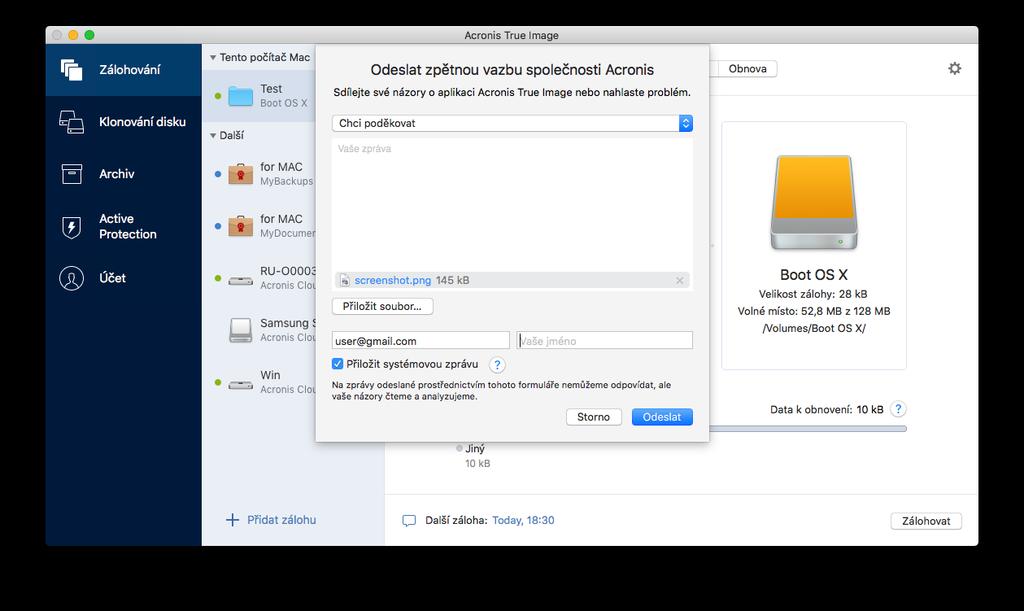Select the RU-O0003 drive icon
This screenshot has width=1024, height=611.
[x=240, y=281]
